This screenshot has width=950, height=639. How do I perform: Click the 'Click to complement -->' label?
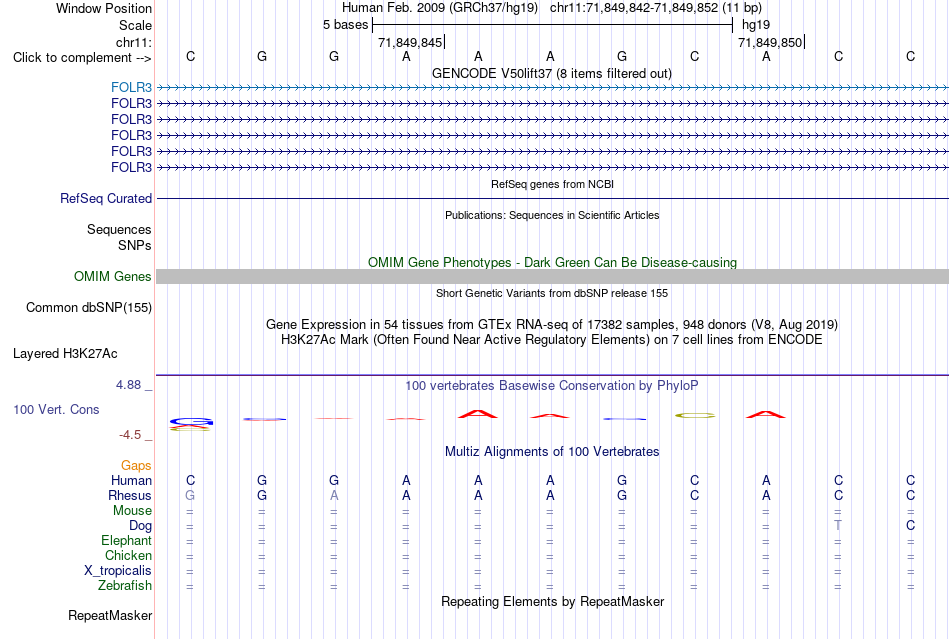point(82,58)
